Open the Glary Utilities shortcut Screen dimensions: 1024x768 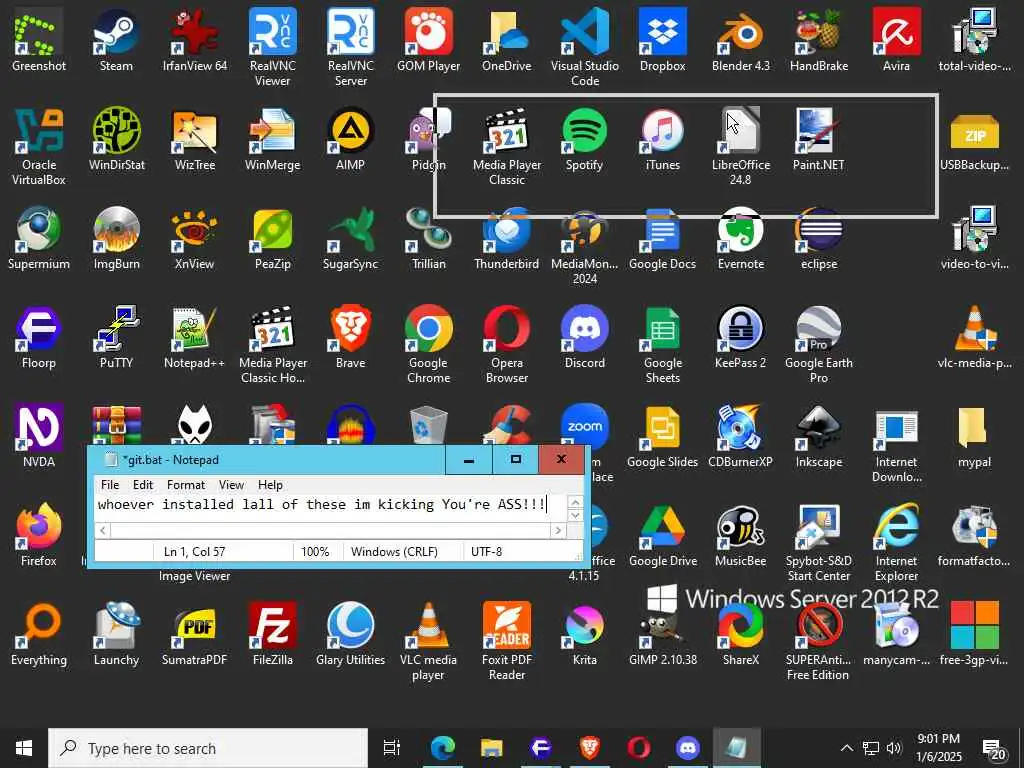(x=350, y=635)
